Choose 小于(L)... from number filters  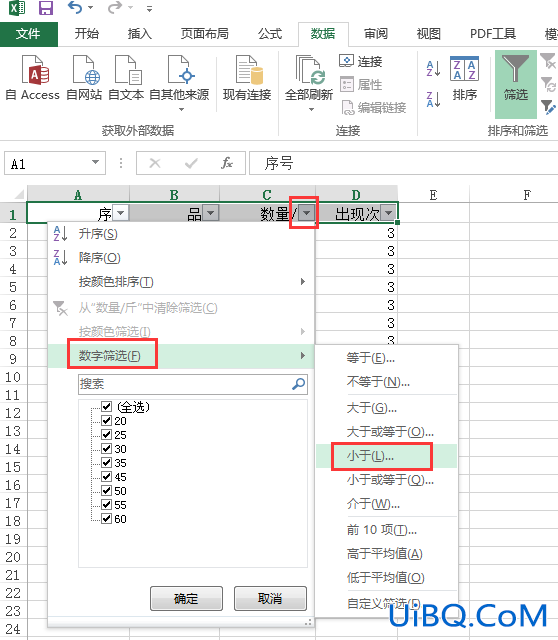coord(386,456)
